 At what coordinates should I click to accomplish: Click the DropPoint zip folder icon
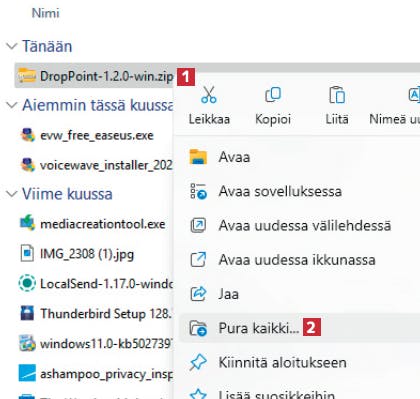[x=27, y=76]
